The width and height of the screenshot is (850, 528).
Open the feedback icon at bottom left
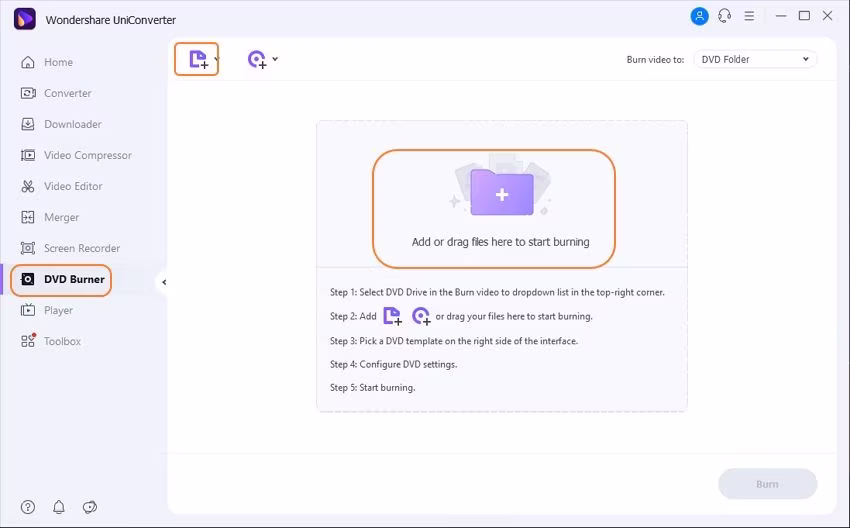click(x=90, y=507)
